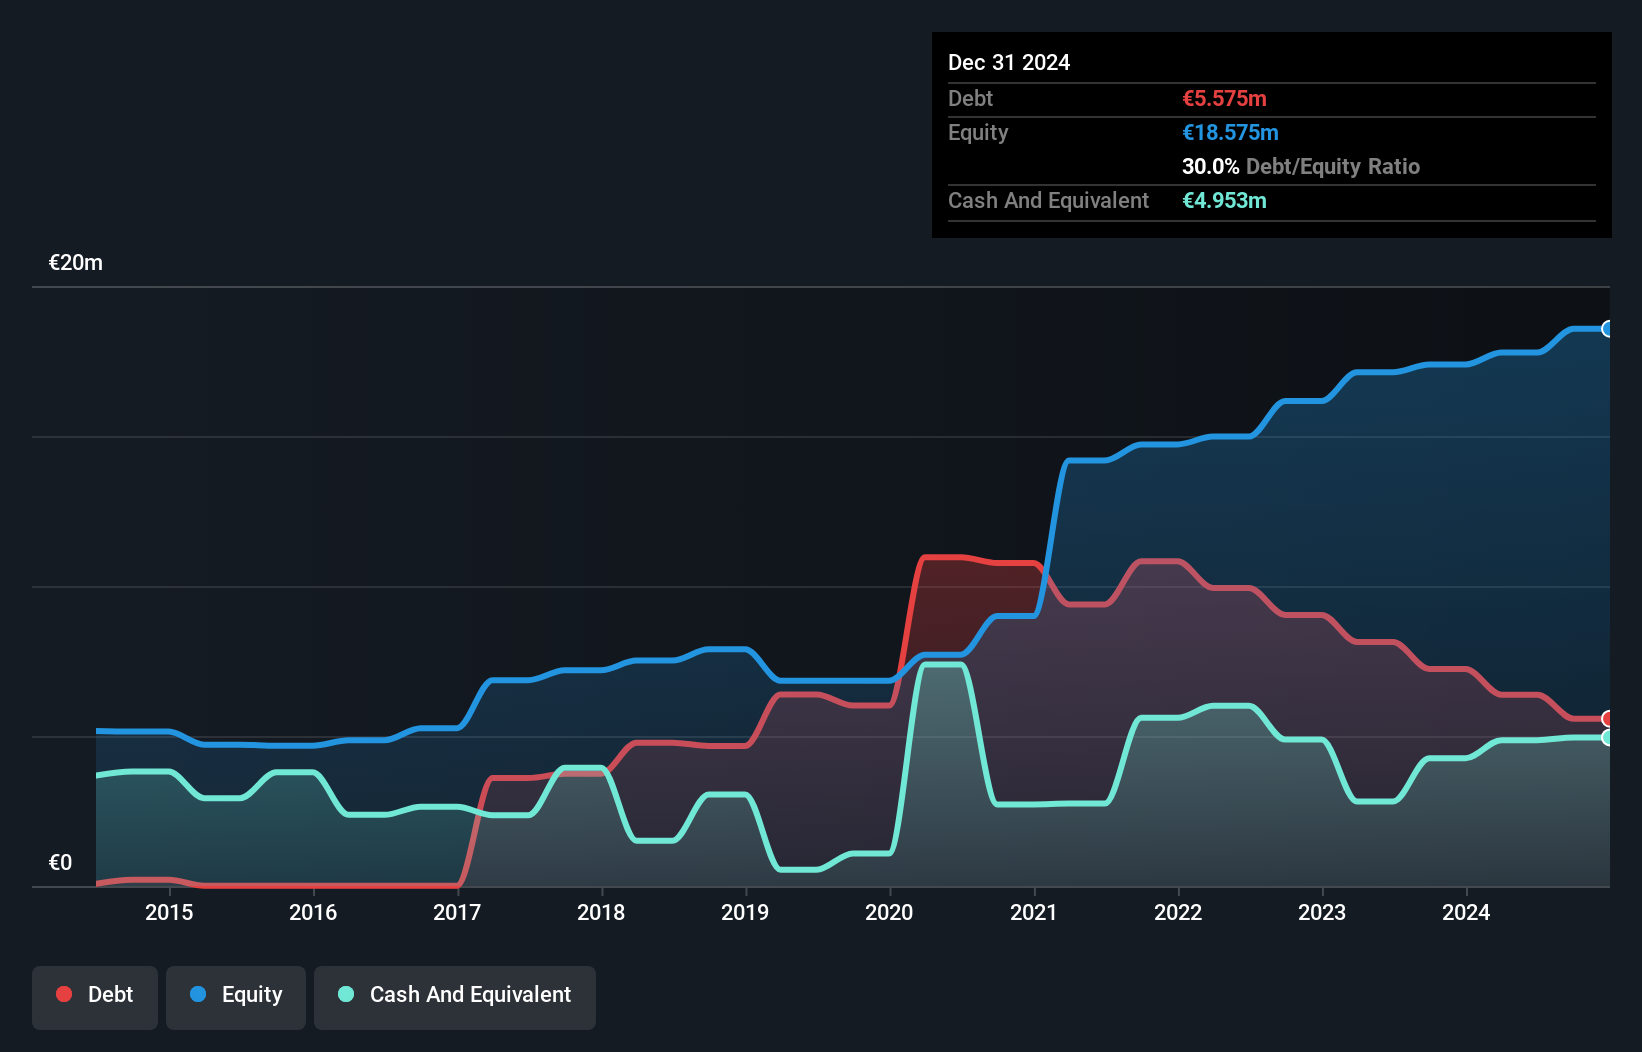Click the 2018 x-axis label
This screenshot has width=1642, height=1052.
click(601, 912)
